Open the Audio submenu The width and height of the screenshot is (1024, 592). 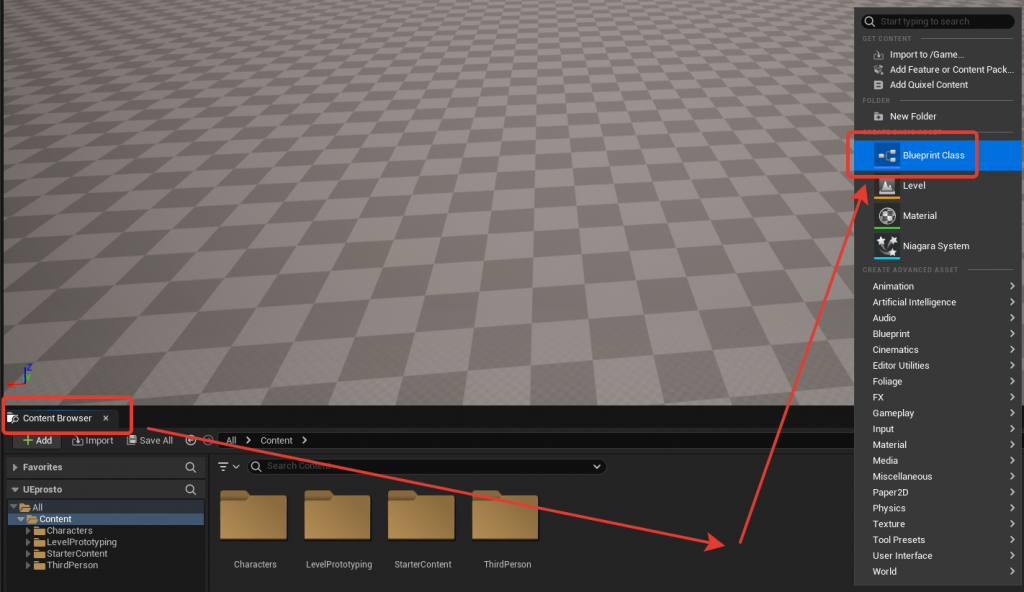[938, 318]
